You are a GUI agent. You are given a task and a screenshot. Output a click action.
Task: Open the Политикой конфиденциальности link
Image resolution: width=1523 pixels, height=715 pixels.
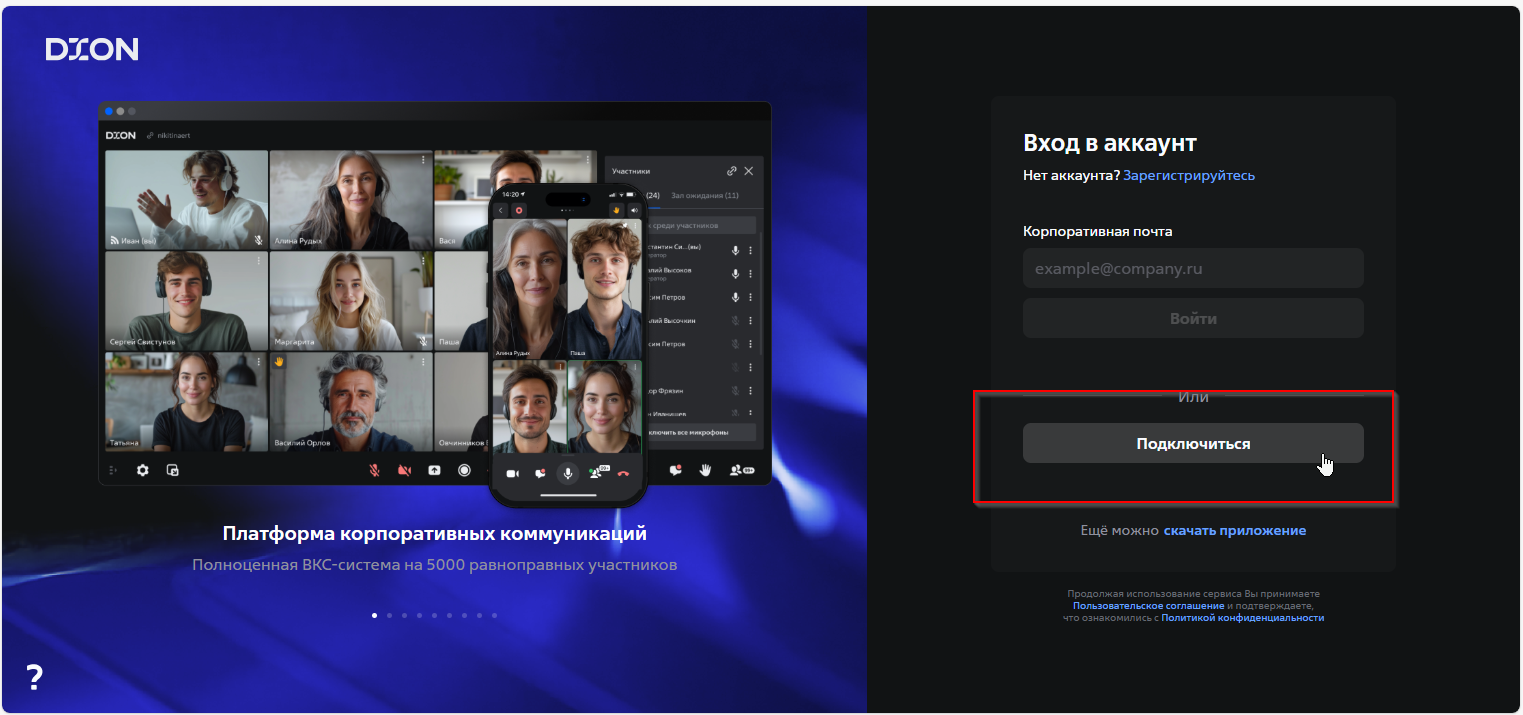[1242, 618]
